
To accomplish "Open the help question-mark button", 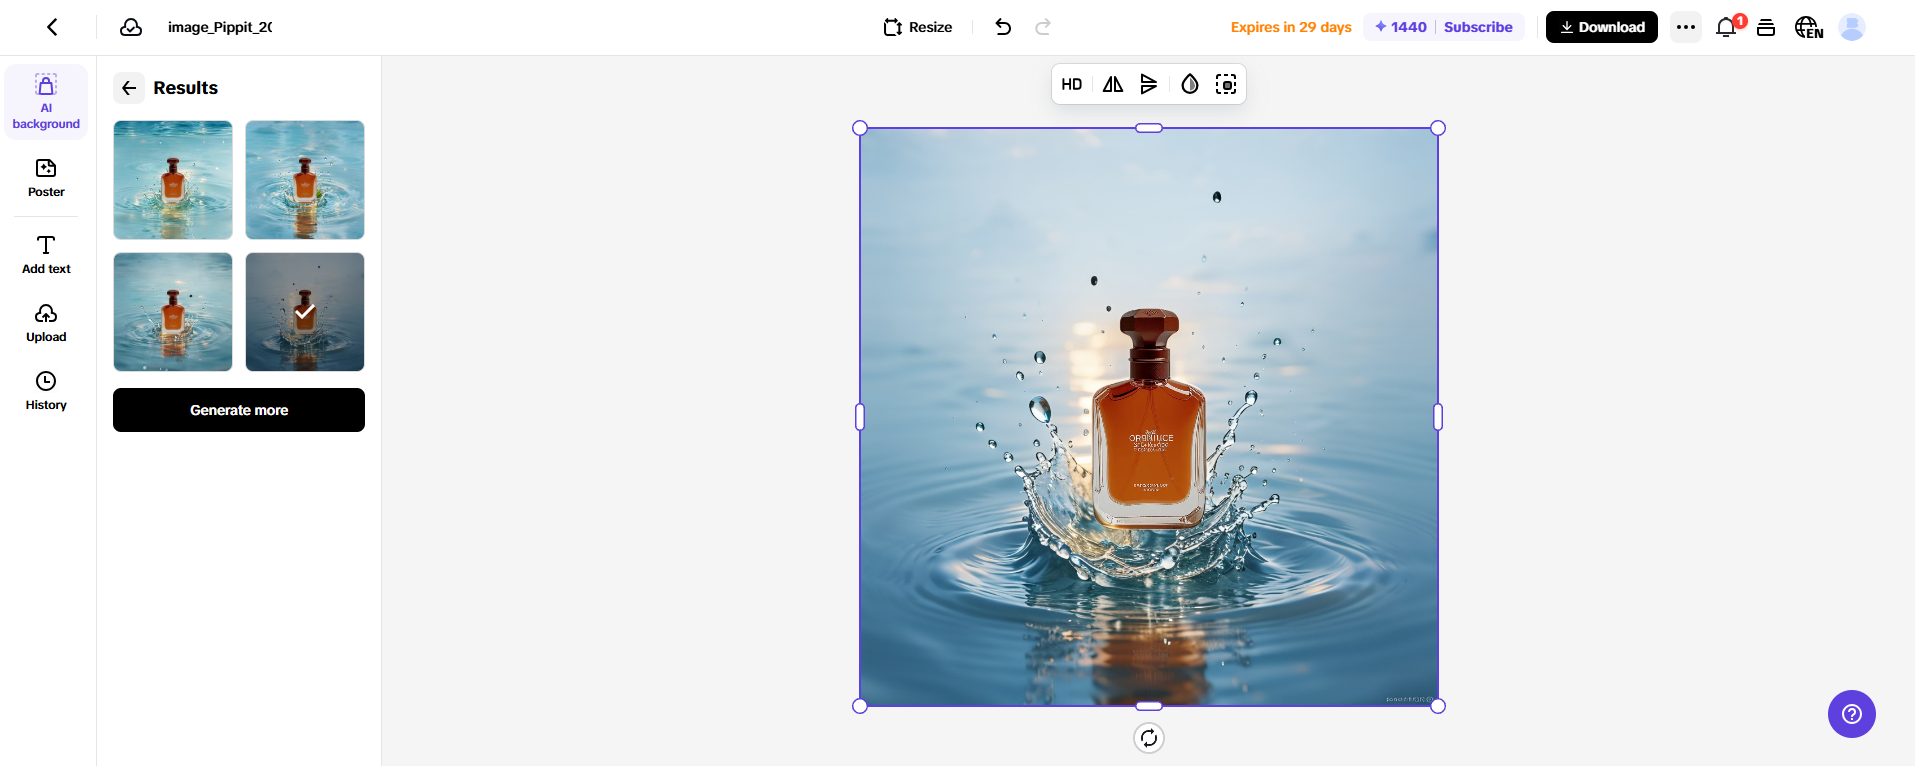I will tap(1852, 714).
